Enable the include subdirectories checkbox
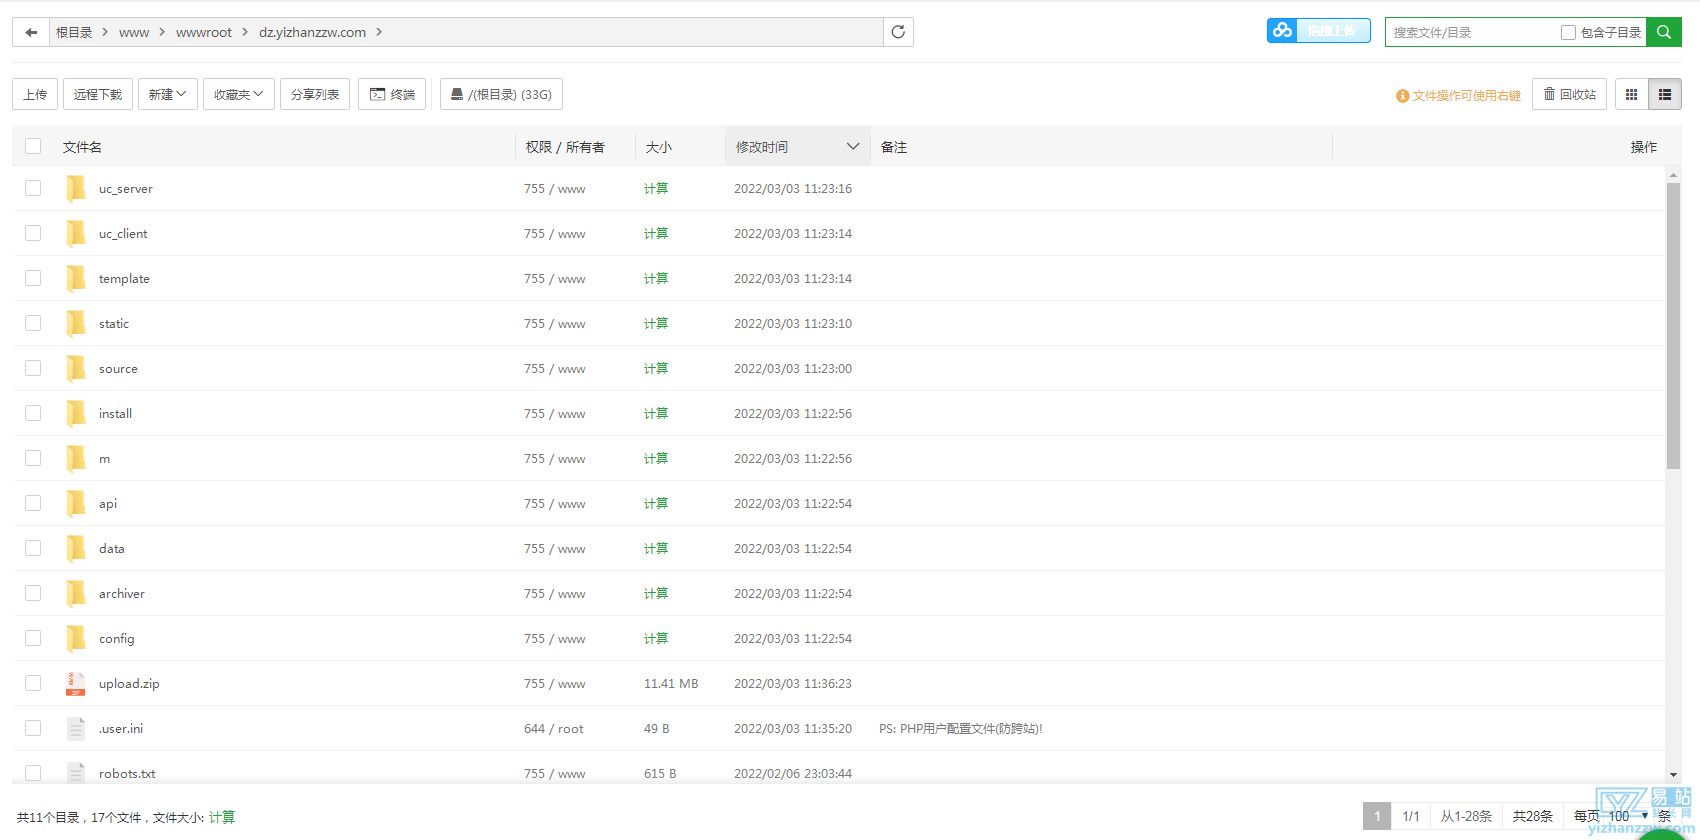Viewport: 1700px width, 840px height. (1568, 33)
